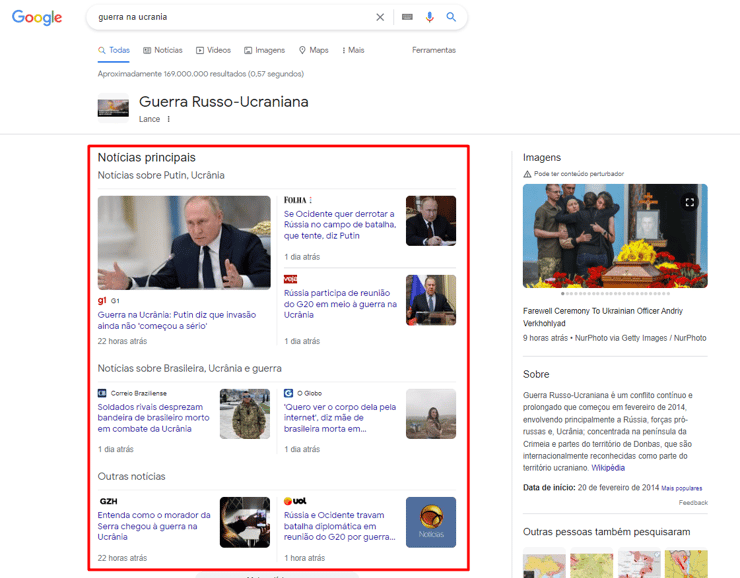Click 'Aproximadamente 169.000.000 resultados' text
Viewport: 740px width, 578px height.
tap(201, 74)
